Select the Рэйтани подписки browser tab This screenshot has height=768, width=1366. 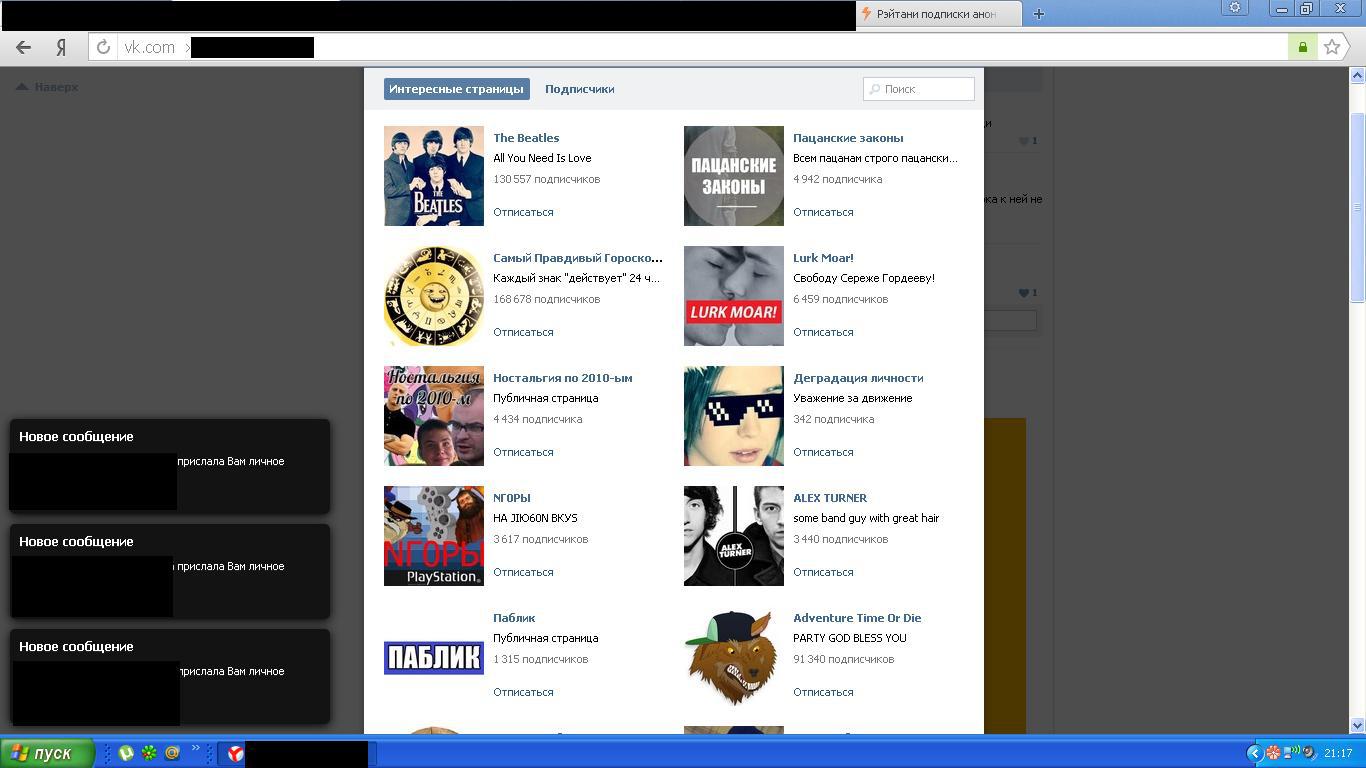point(938,14)
